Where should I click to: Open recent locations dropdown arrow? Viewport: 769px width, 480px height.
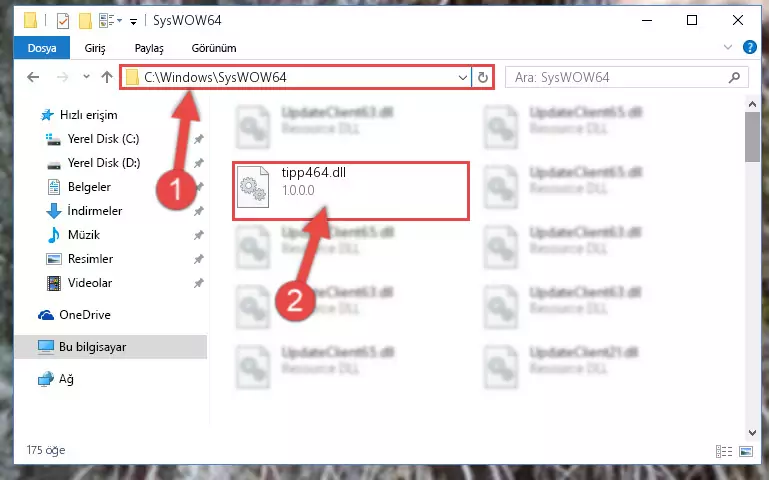[x=86, y=77]
